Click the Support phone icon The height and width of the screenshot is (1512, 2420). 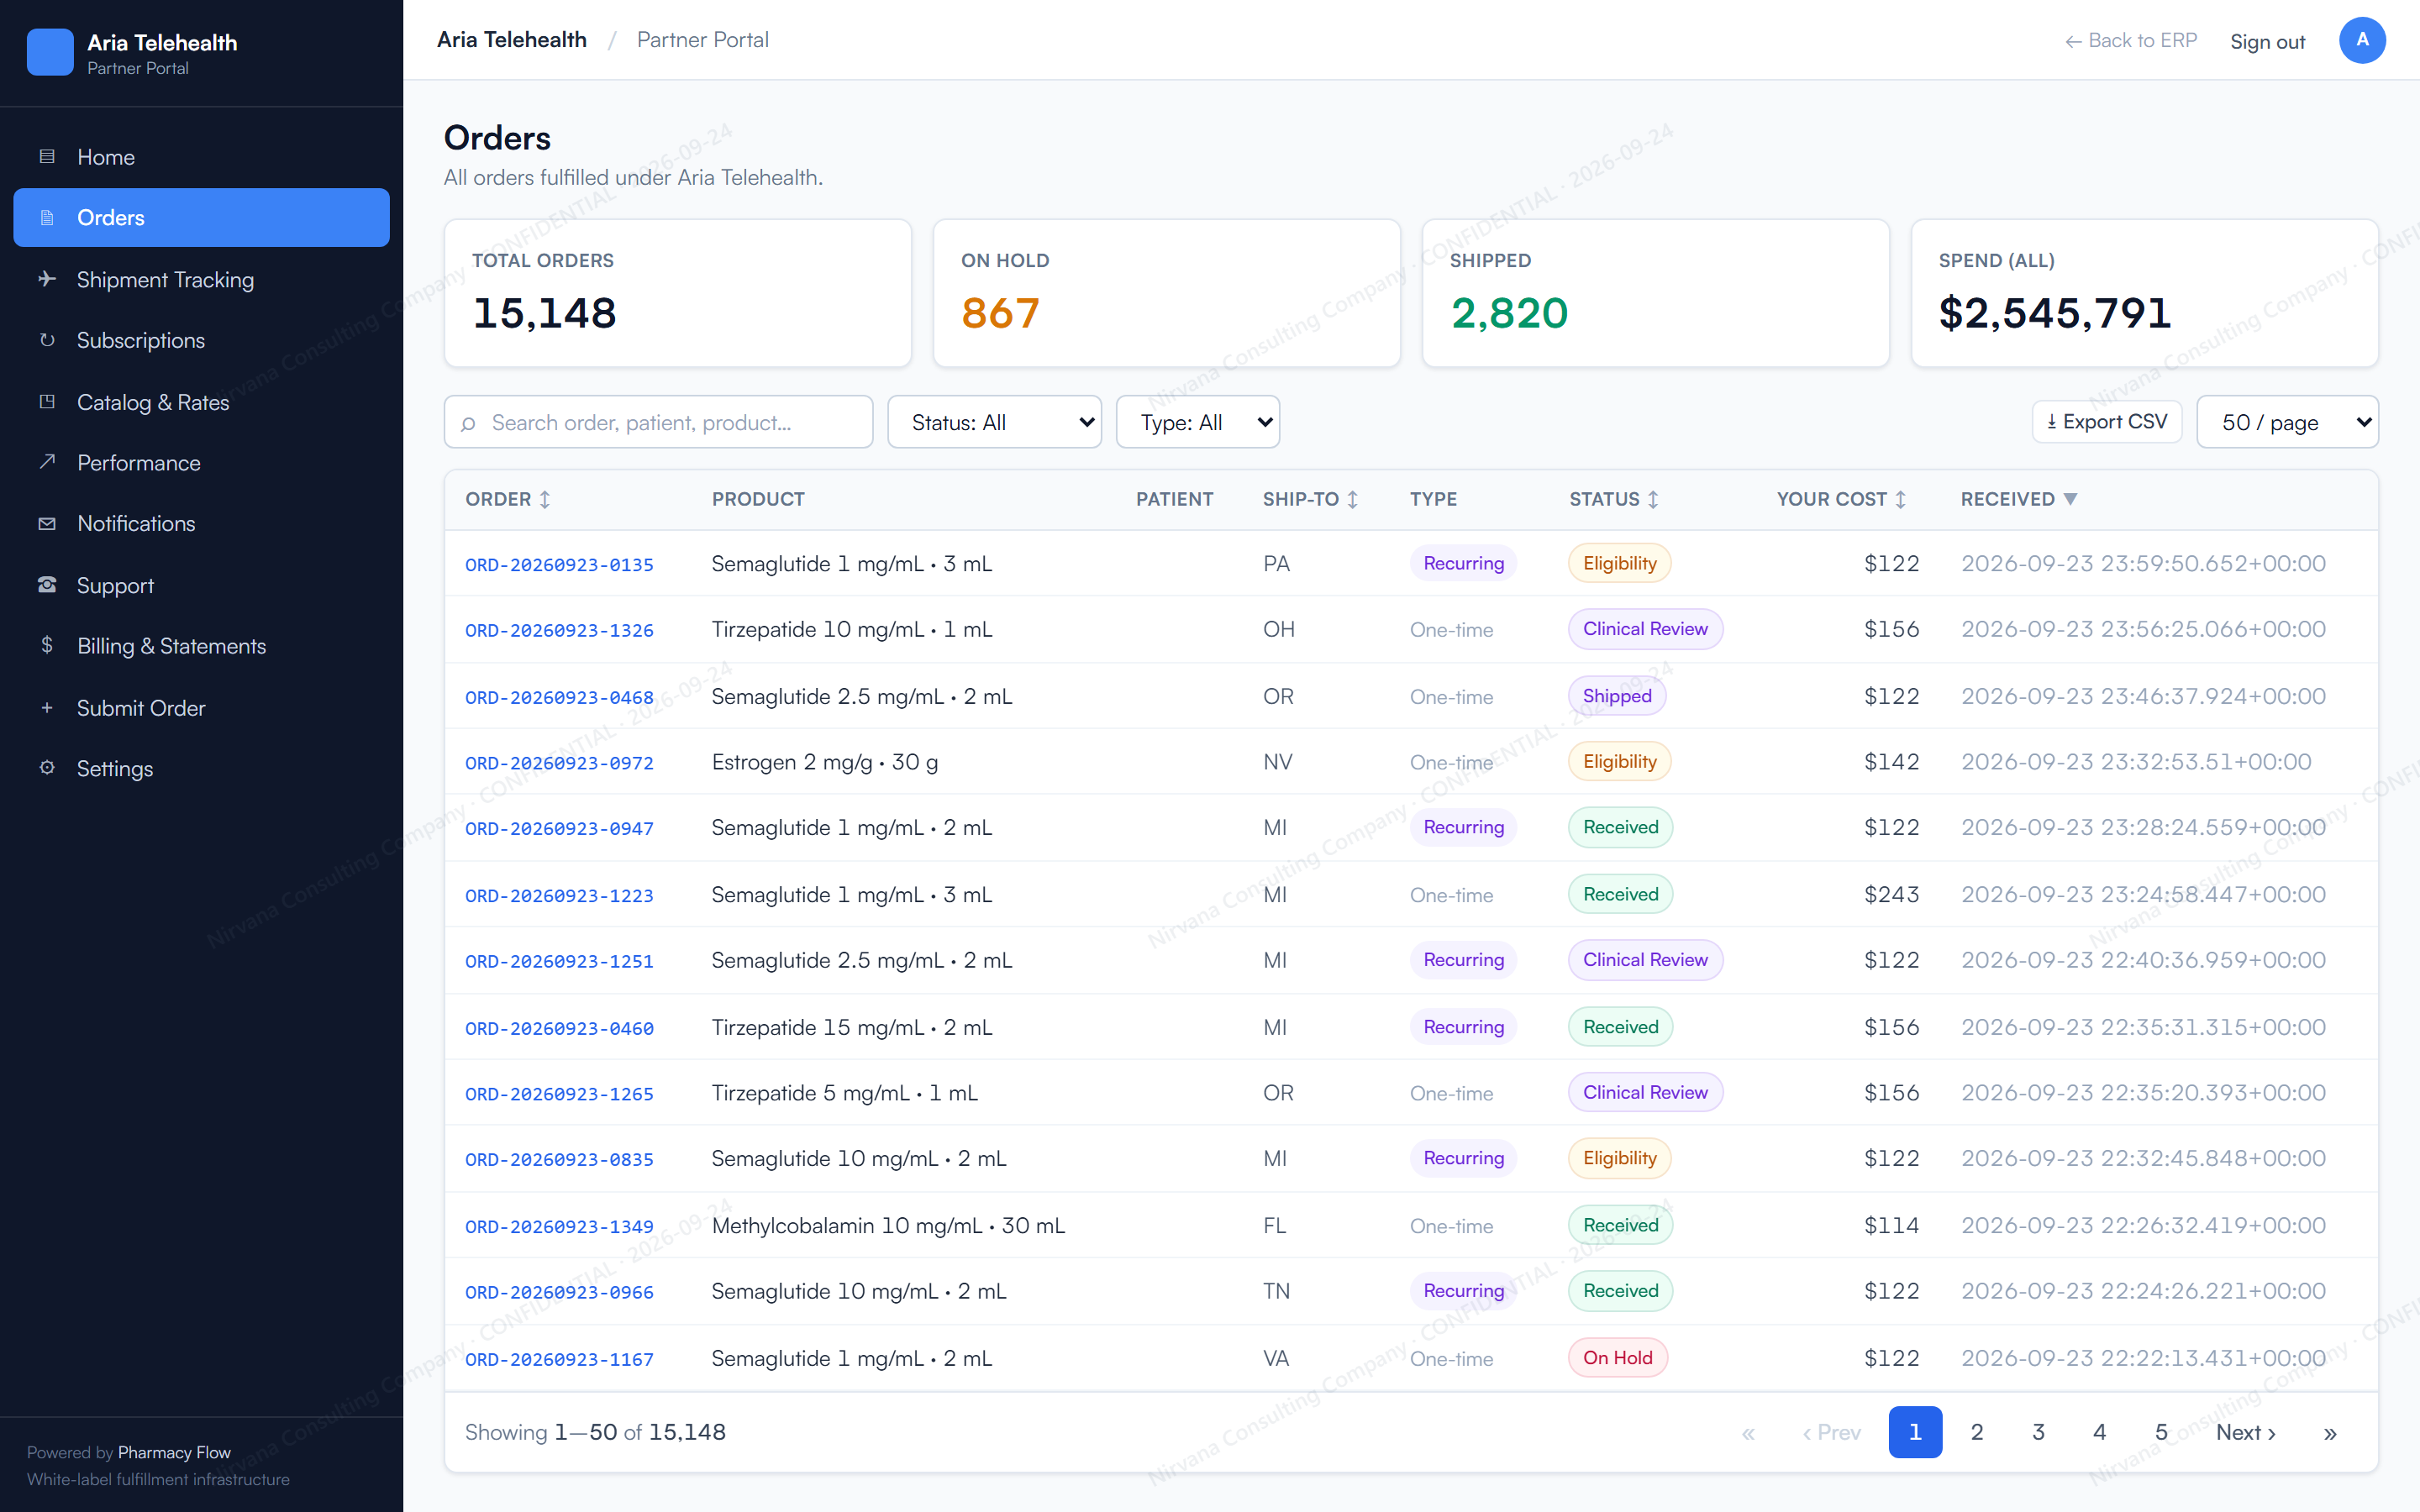coord(46,585)
